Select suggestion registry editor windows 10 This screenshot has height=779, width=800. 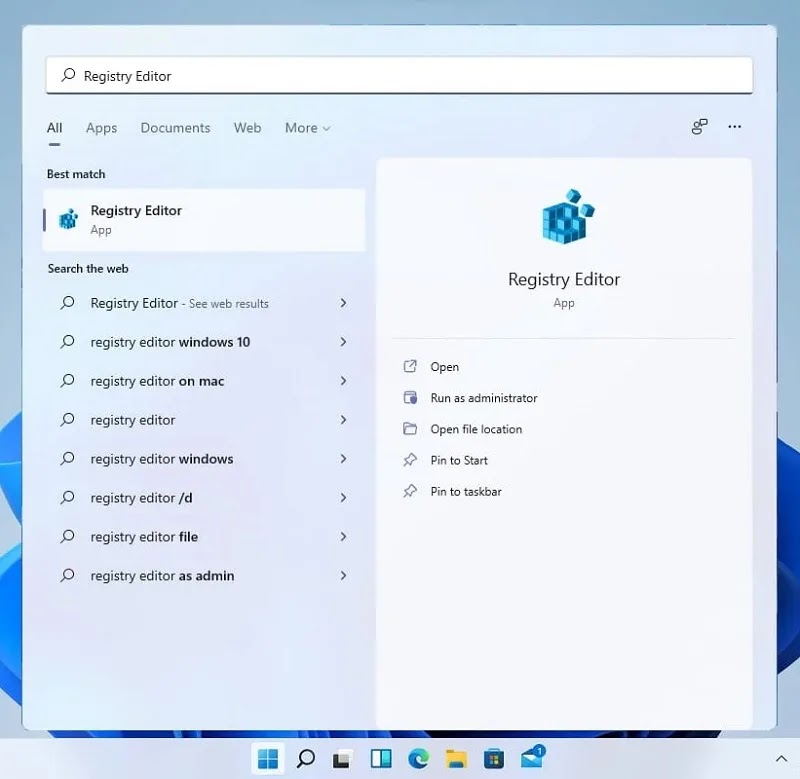pos(204,342)
